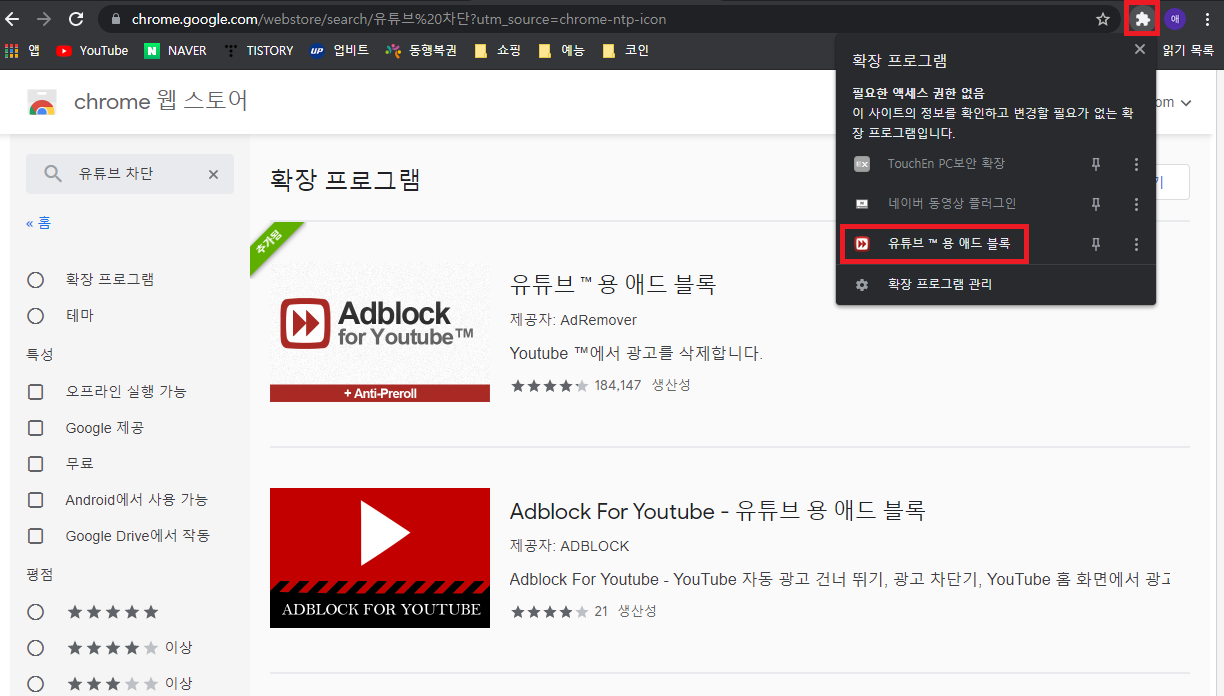Open the 유튜브 ™ 용 애드 블록 result title
The width and height of the screenshot is (1224, 696).
coord(613,284)
